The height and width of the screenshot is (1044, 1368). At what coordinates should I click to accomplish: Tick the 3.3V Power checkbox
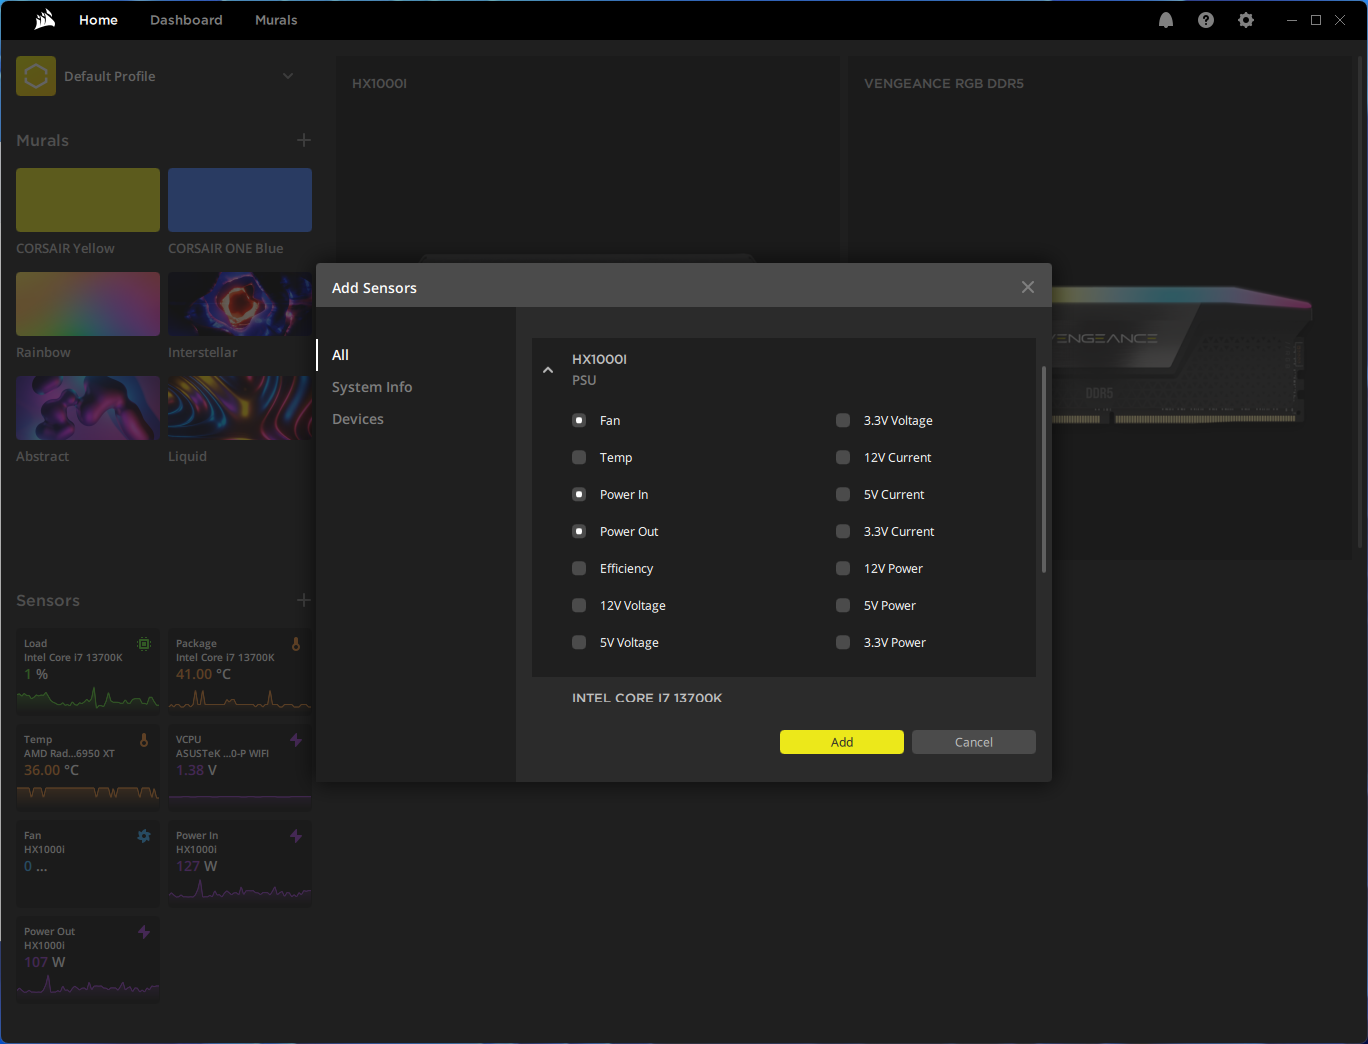click(x=843, y=642)
